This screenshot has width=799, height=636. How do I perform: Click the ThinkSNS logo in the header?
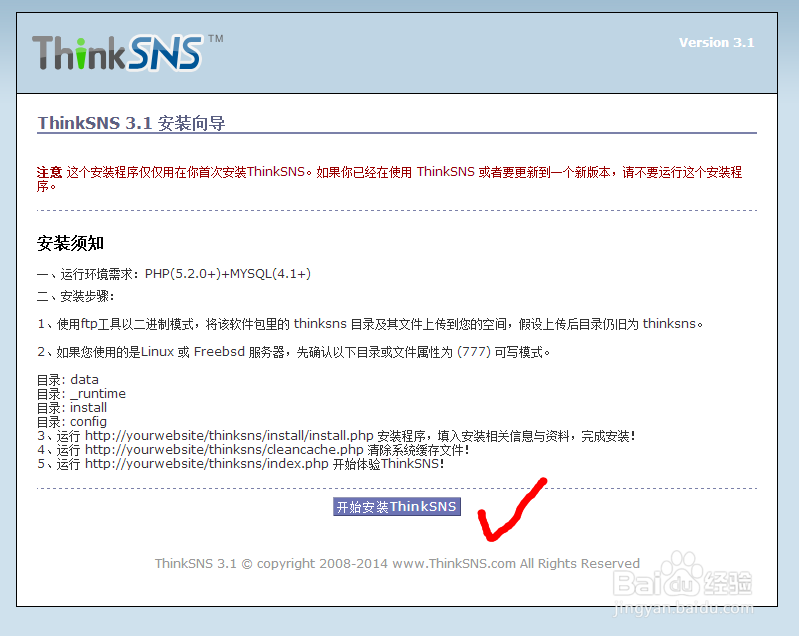(x=127, y=52)
